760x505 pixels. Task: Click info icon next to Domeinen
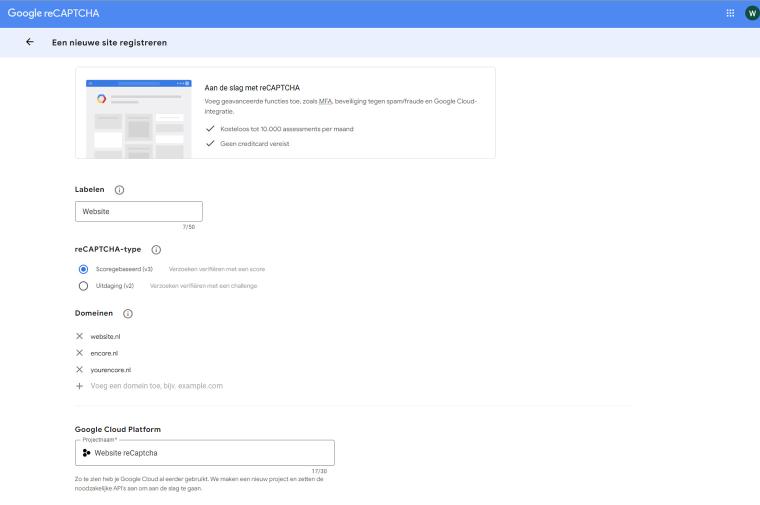click(x=127, y=314)
